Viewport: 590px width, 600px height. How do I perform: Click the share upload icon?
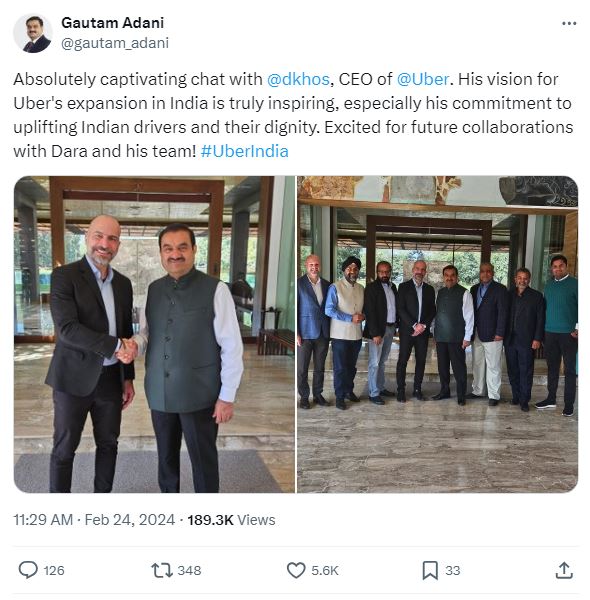(564, 570)
